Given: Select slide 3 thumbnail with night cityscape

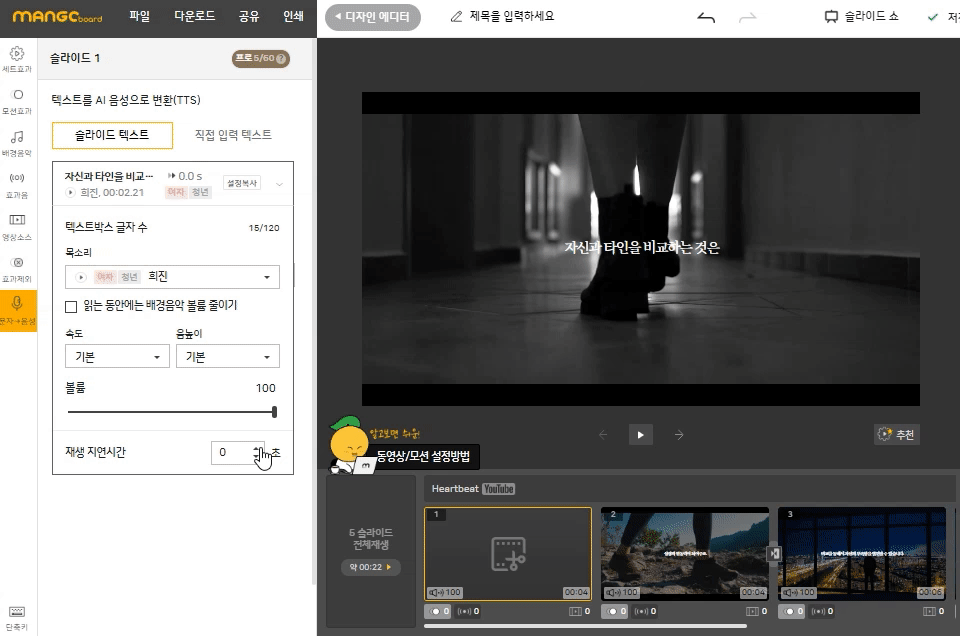Looking at the screenshot, I should tap(861, 554).
